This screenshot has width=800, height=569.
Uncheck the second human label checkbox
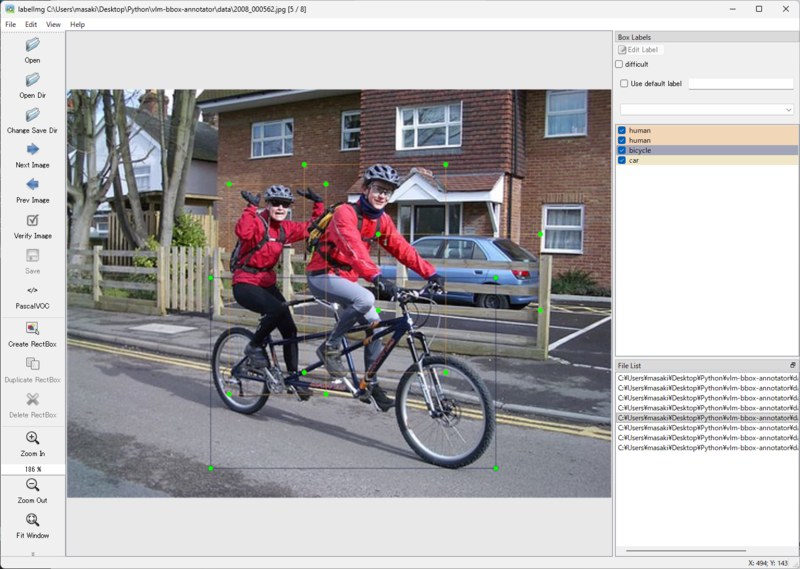tap(622, 140)
